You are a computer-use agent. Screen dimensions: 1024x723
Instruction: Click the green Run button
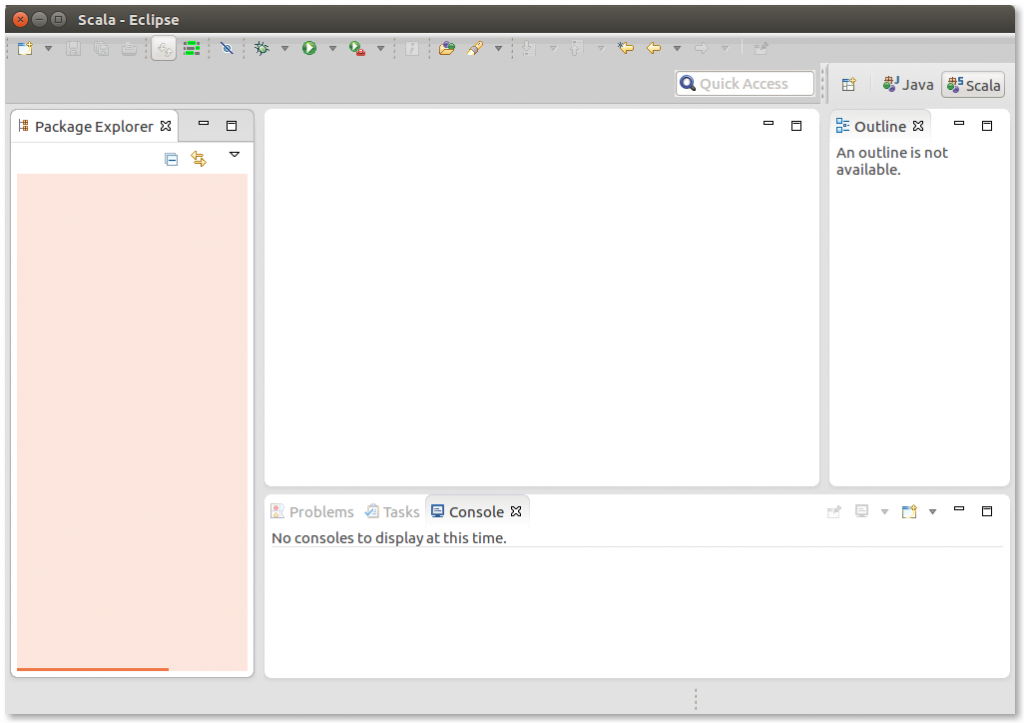click(310, 48)
